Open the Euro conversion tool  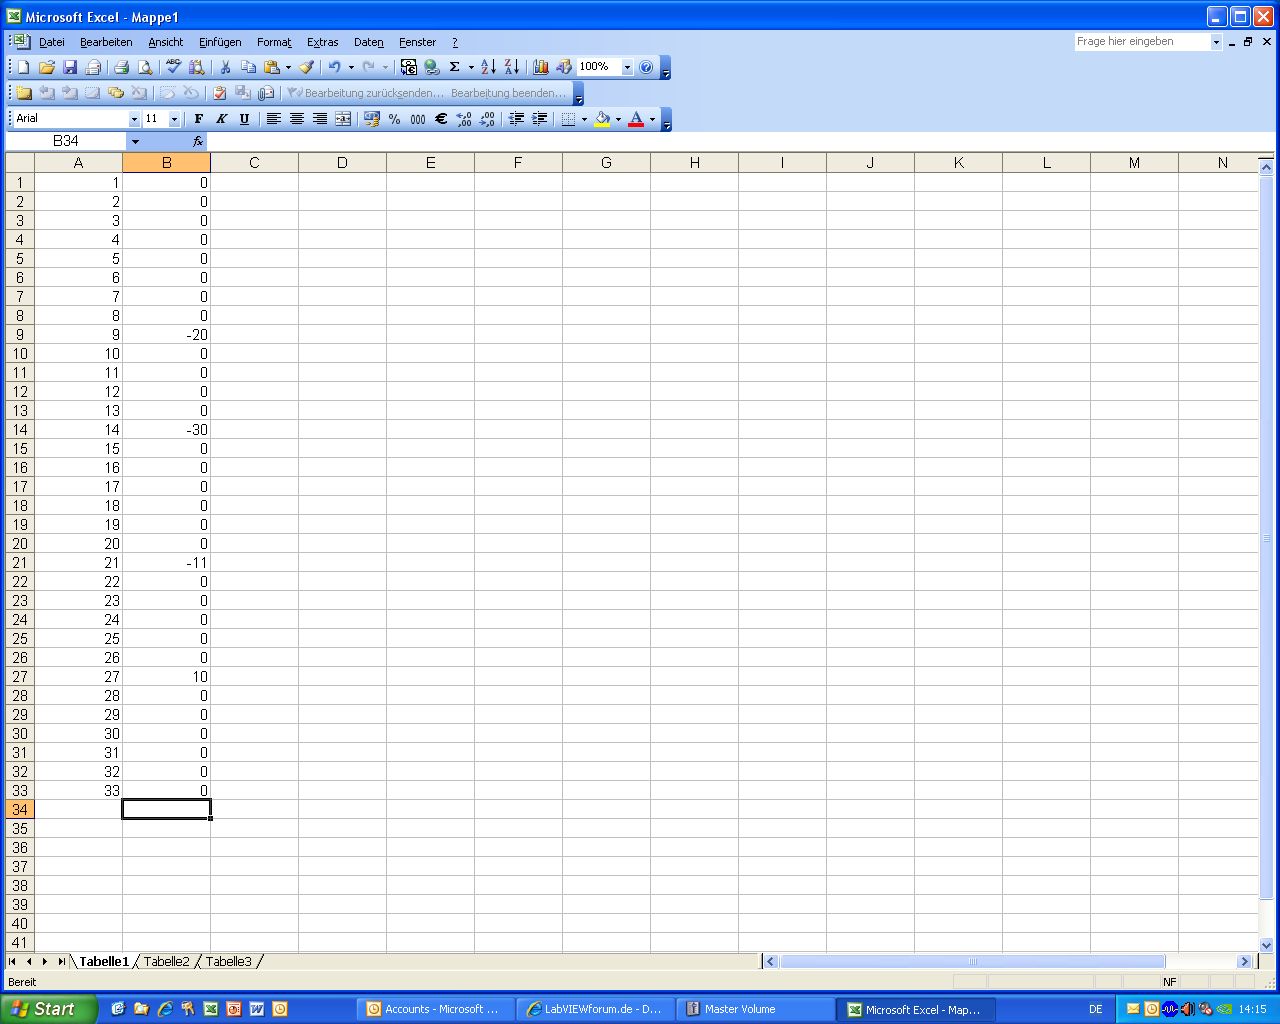[x=409, y=67]
